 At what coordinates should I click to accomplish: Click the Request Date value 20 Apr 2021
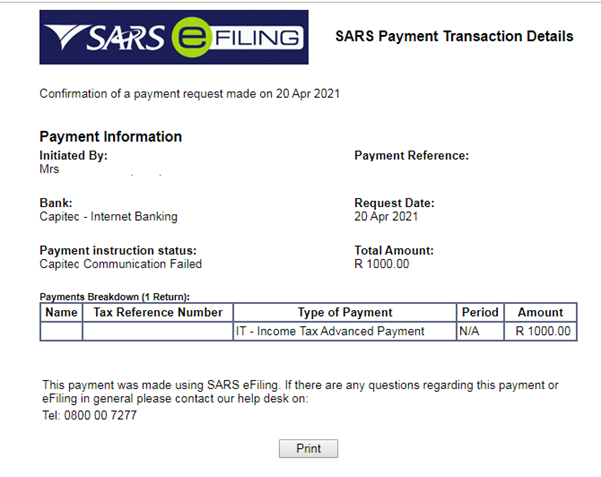(386, 216)
